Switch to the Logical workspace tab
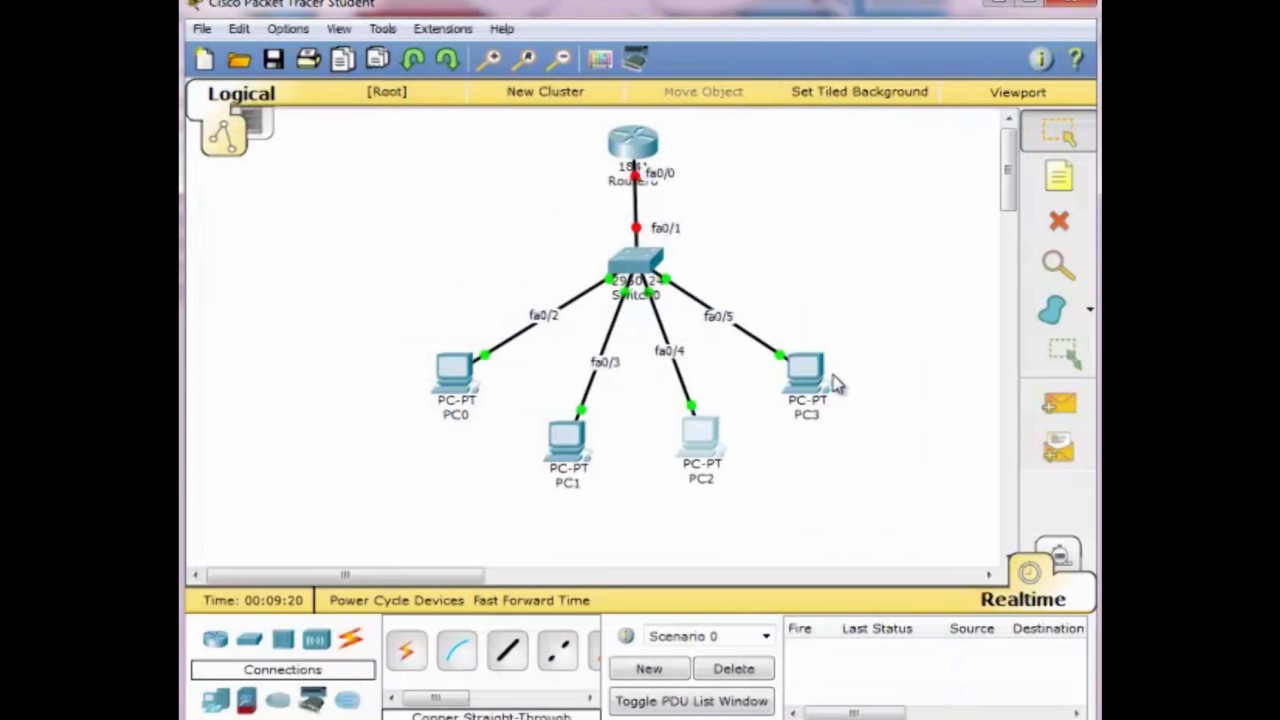1280x720 pixels. point(241,94)
